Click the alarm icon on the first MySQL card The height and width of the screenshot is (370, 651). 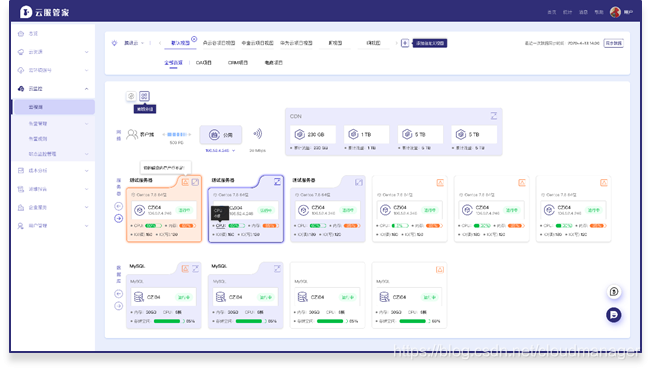pyautogui.click(x=185, y=269)
